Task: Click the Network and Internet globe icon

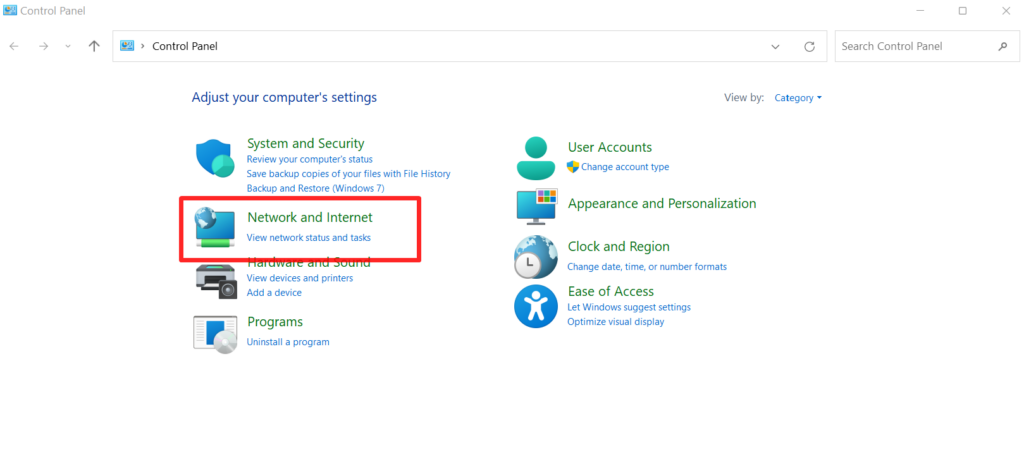Action: click(215, 227)
